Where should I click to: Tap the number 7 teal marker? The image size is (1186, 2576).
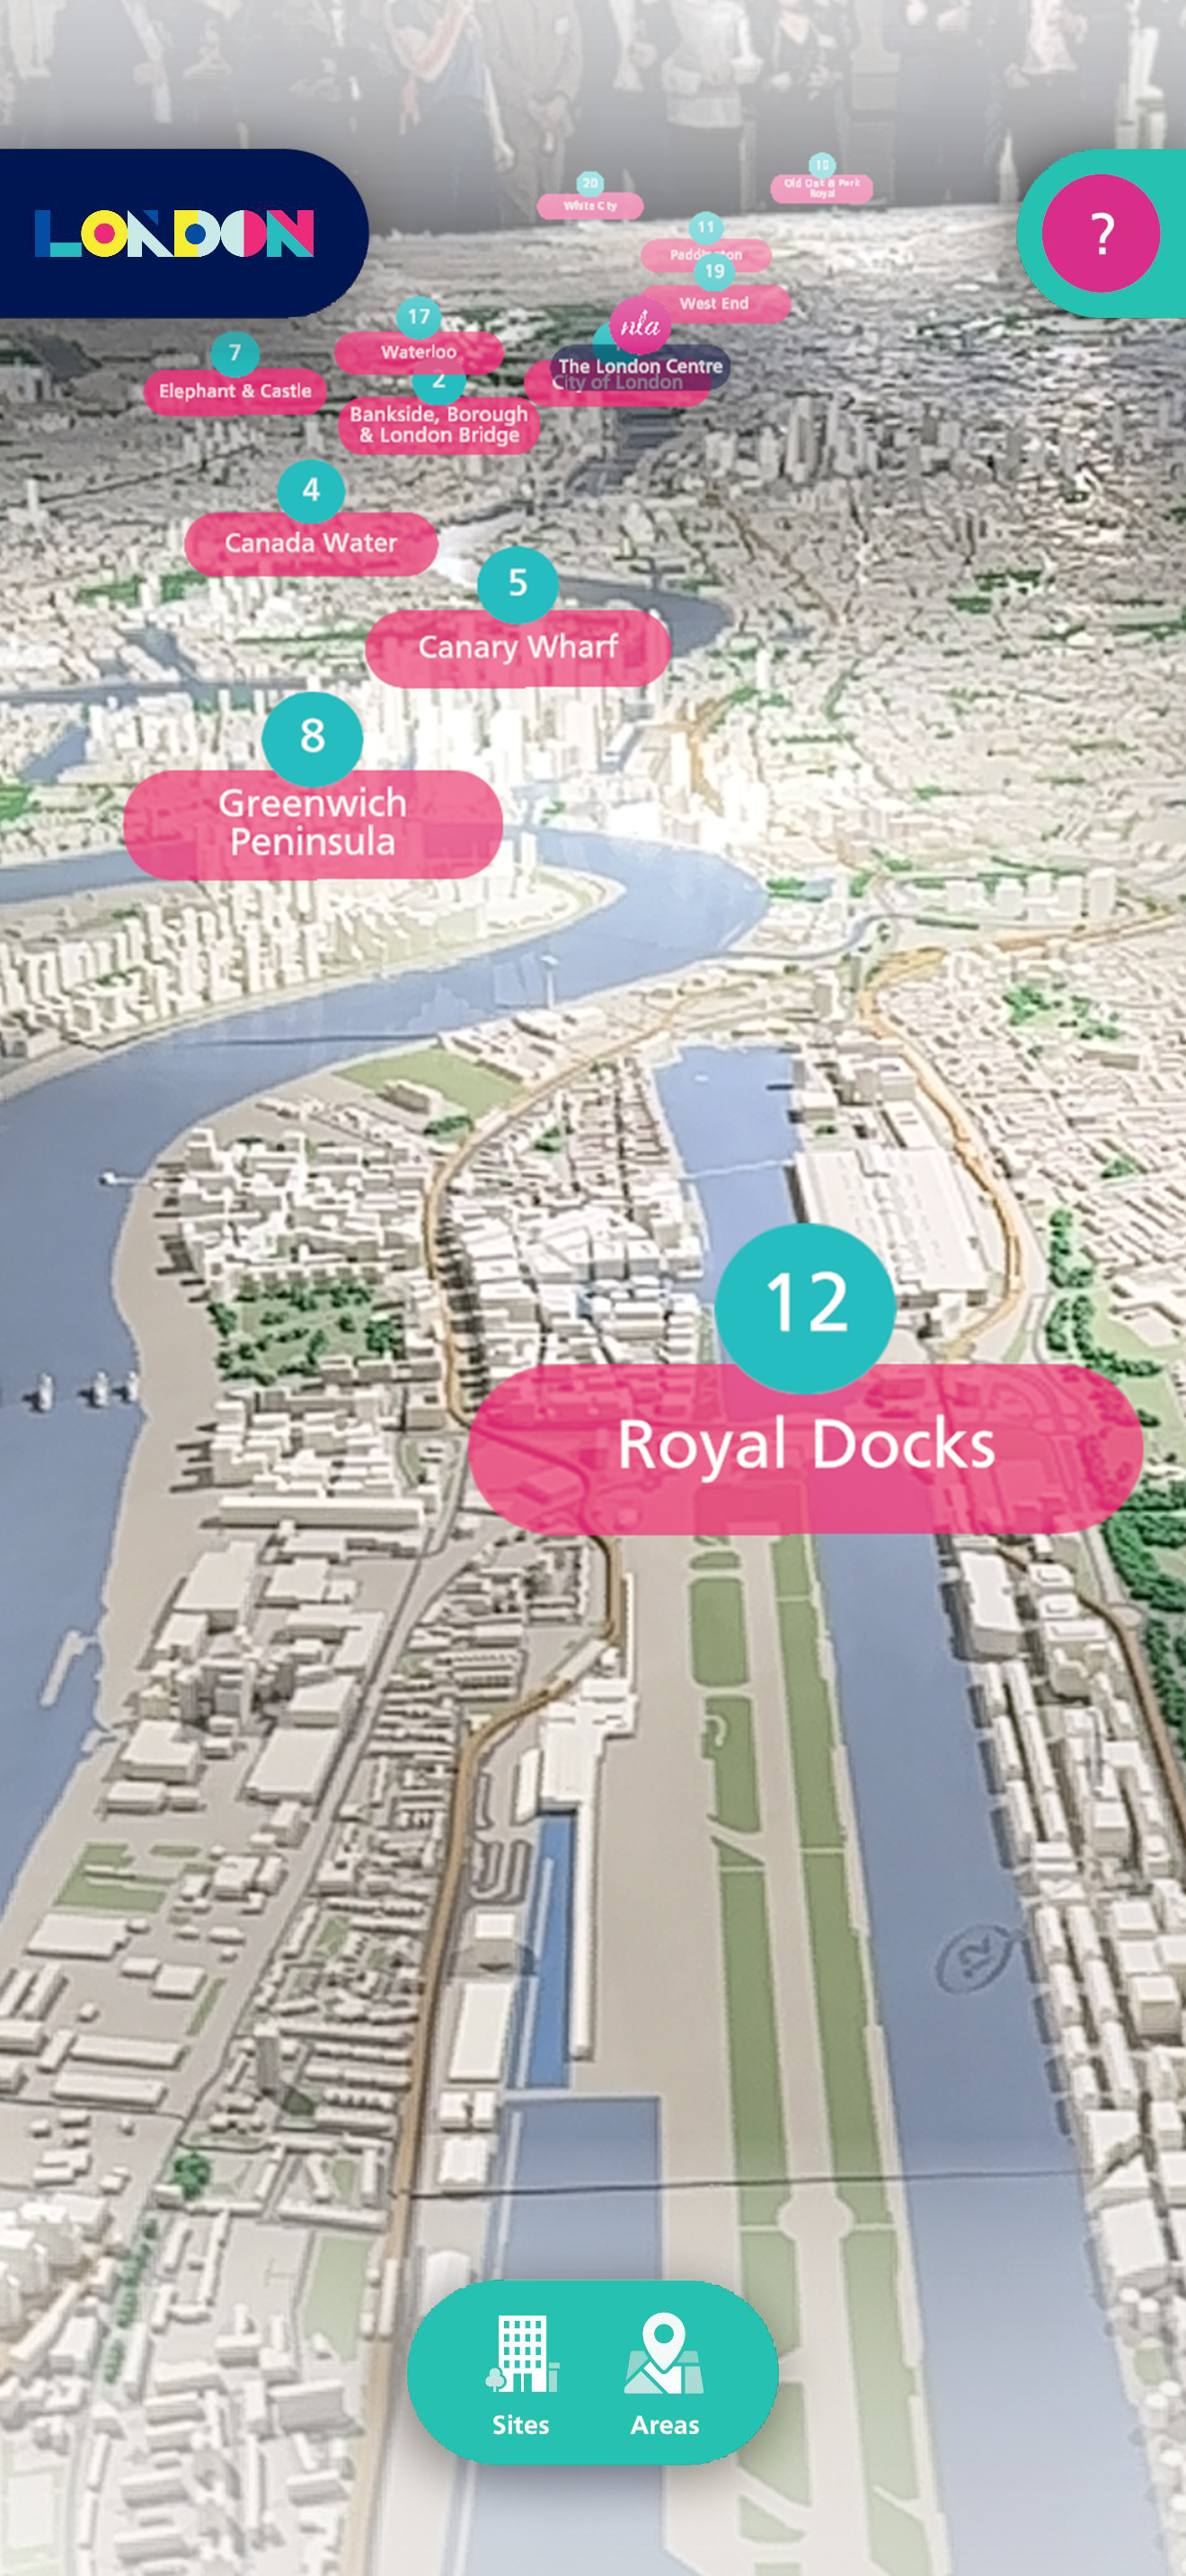(235, 354)
